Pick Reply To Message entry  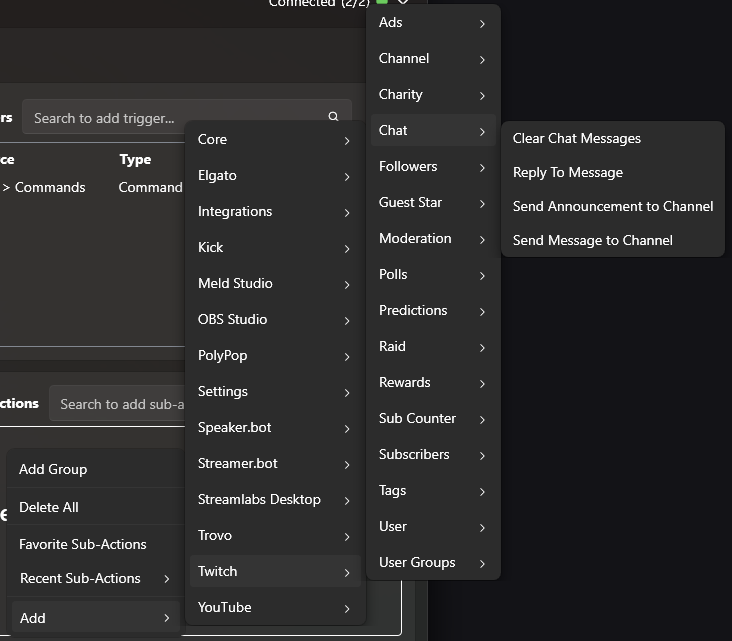[567, 172]
